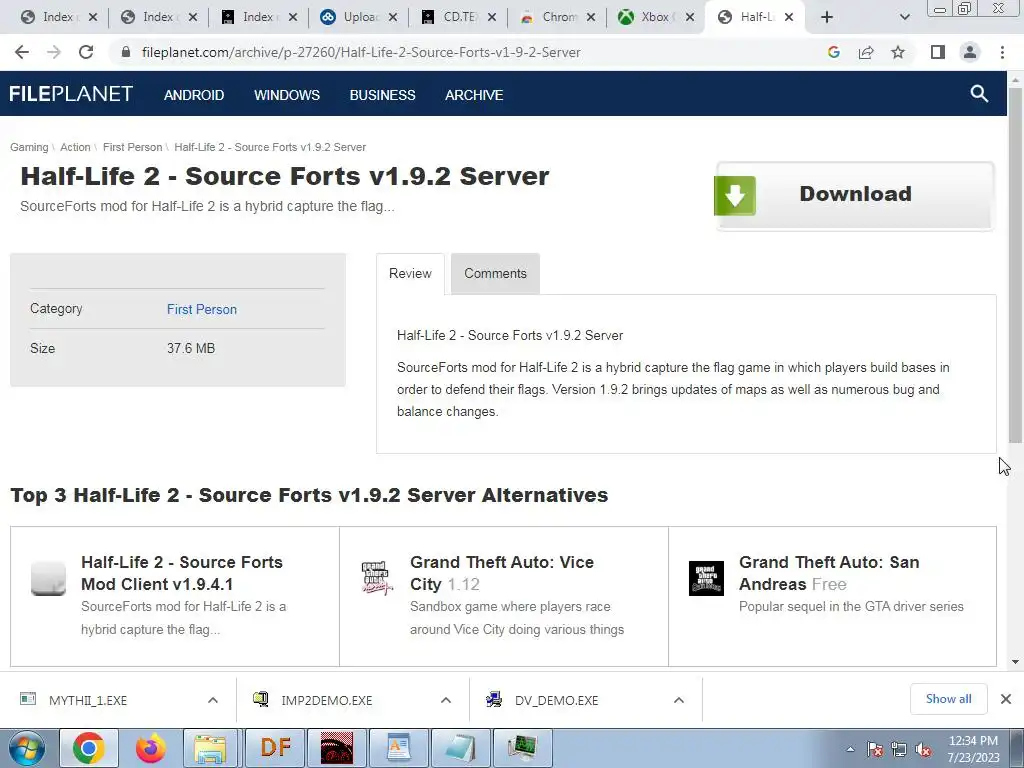
Task: Open downloaded file DV_DEMO.EXE
Action: click(556, 700)
